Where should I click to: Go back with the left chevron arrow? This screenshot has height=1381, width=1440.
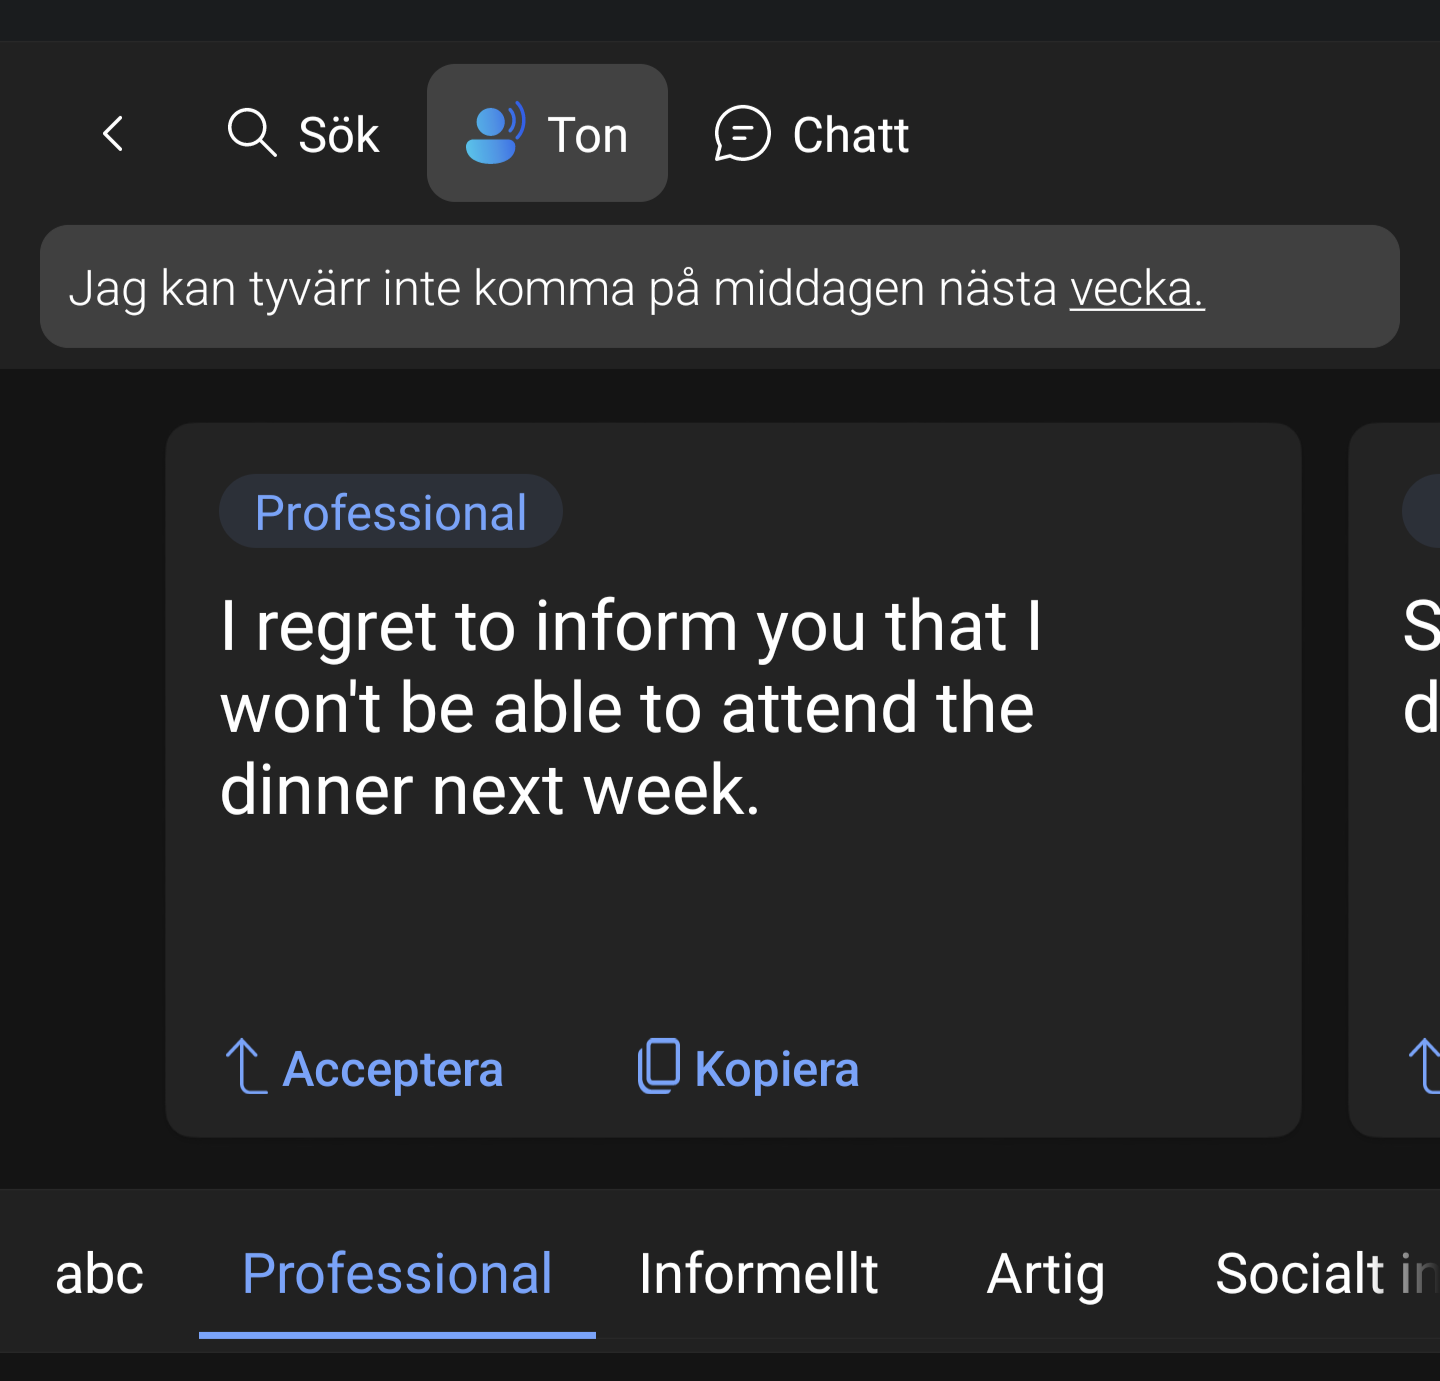(113, 134)
